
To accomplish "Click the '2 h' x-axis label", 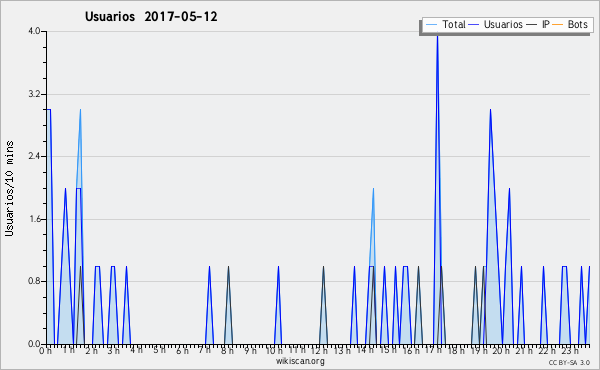I will tap(91, 351).
